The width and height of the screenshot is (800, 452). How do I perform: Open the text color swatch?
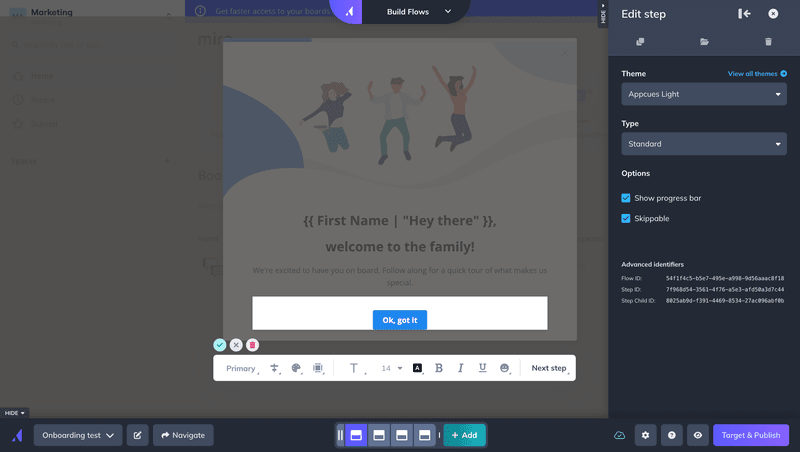tap(417, 368)
